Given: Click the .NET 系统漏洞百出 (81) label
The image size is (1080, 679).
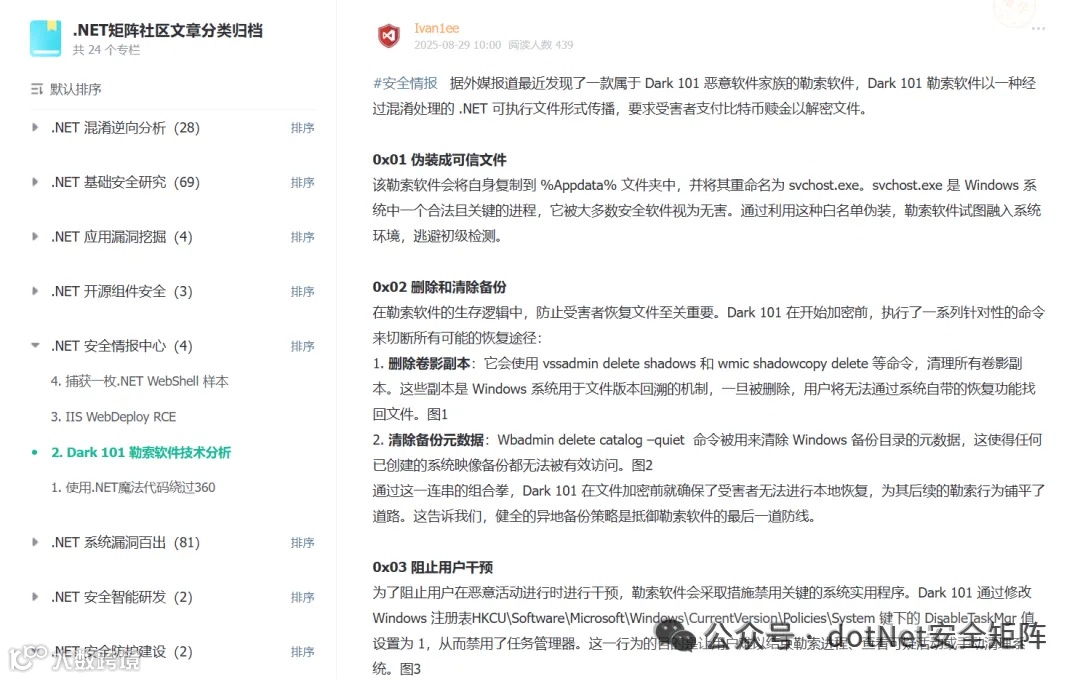Looking at the screenshot, I should coord(125,542).
